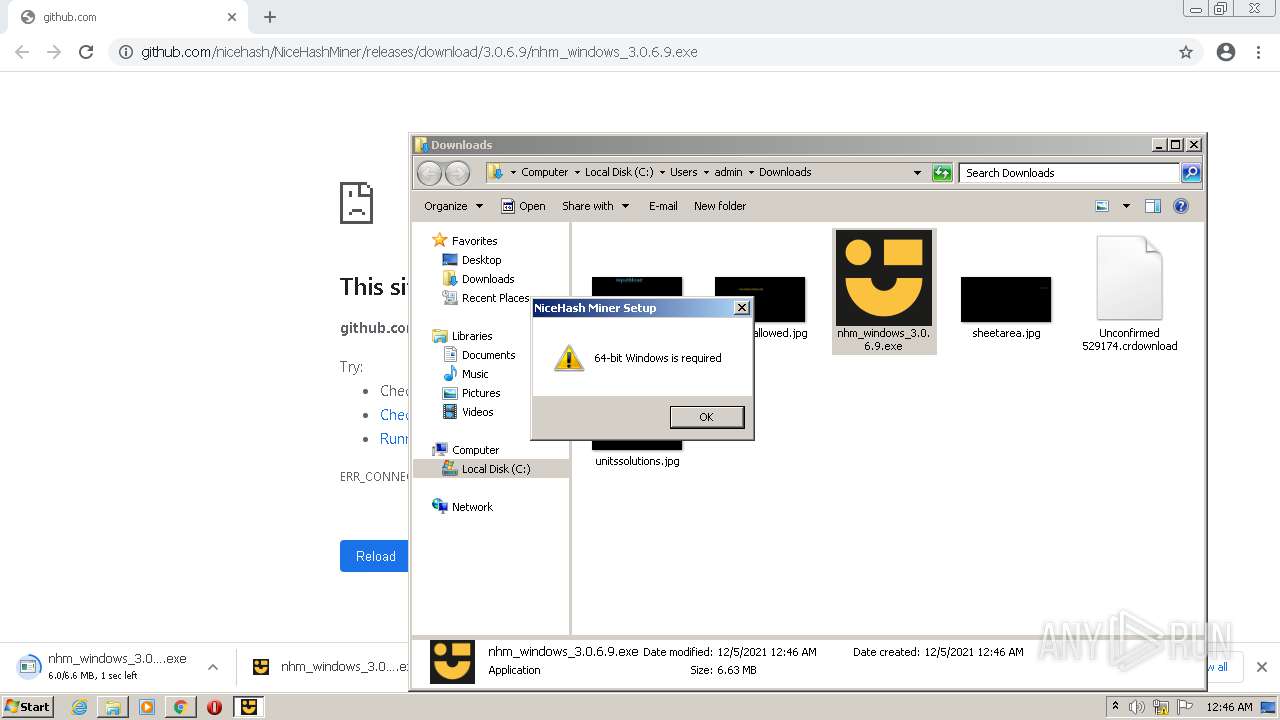
Task: Open Pictures library in sidebar
Action: tap(481, 393)
